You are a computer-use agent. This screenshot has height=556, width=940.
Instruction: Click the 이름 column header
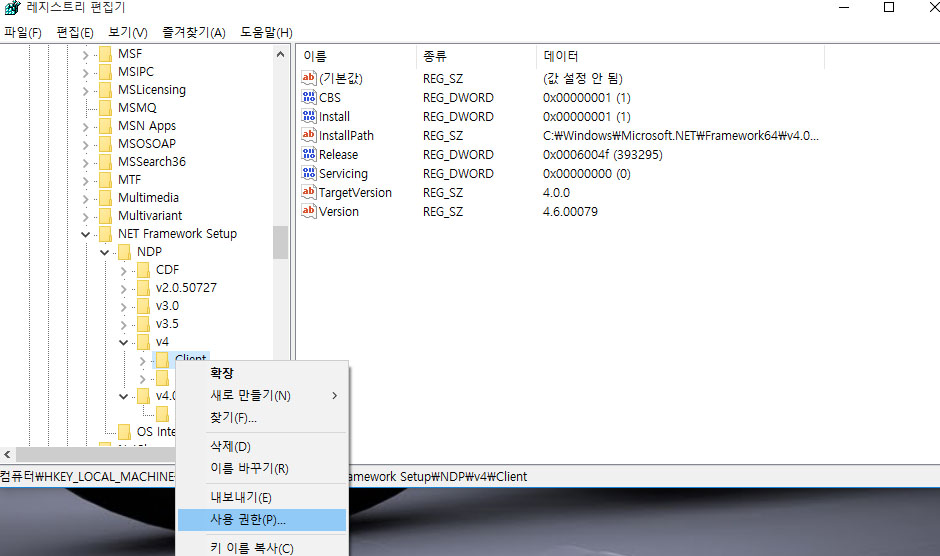tap(315, 56)
